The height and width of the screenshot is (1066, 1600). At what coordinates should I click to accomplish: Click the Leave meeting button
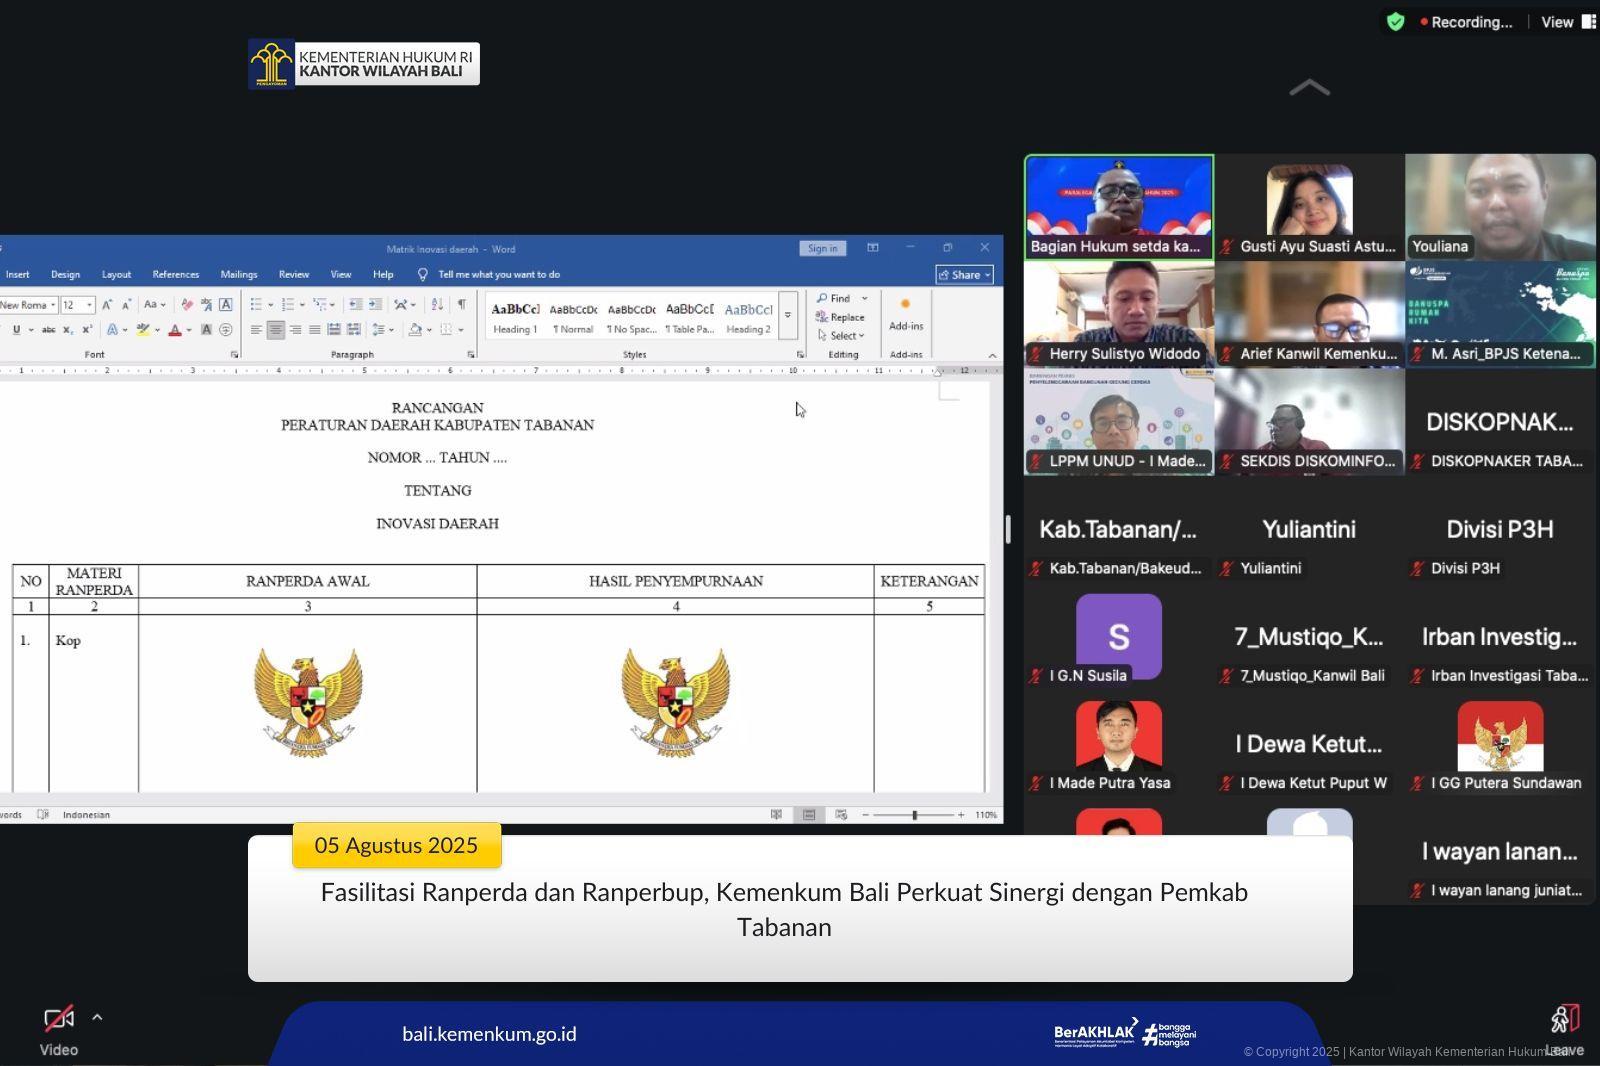1565,1029
